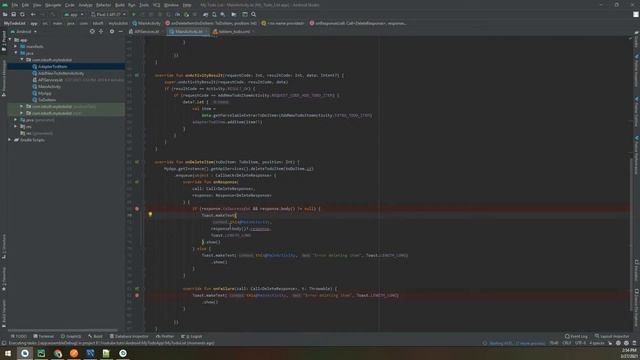Image resolution: width=640 pixels, height=360 pixels.
Task: Select MainActivity in the project tree
Action: [x=49, y=87]
